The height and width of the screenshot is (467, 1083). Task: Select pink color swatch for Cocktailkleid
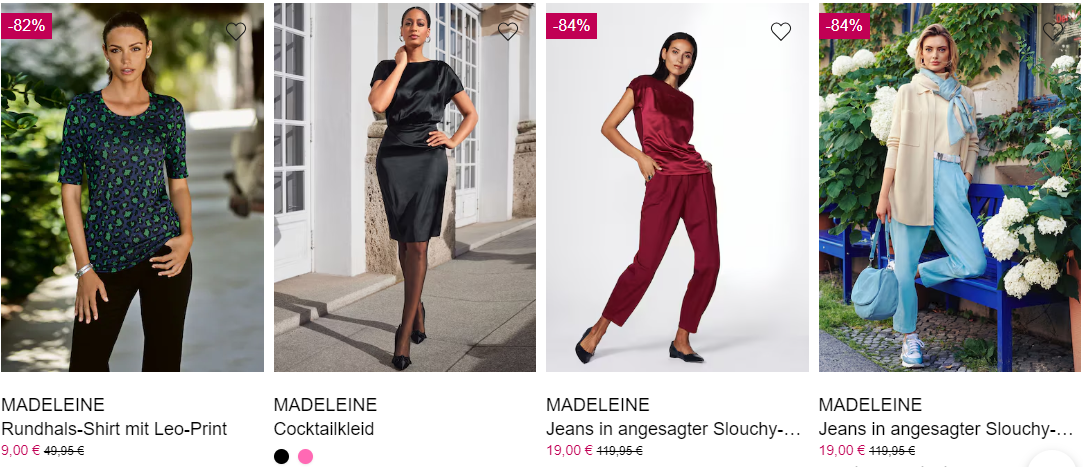point(305,457)
